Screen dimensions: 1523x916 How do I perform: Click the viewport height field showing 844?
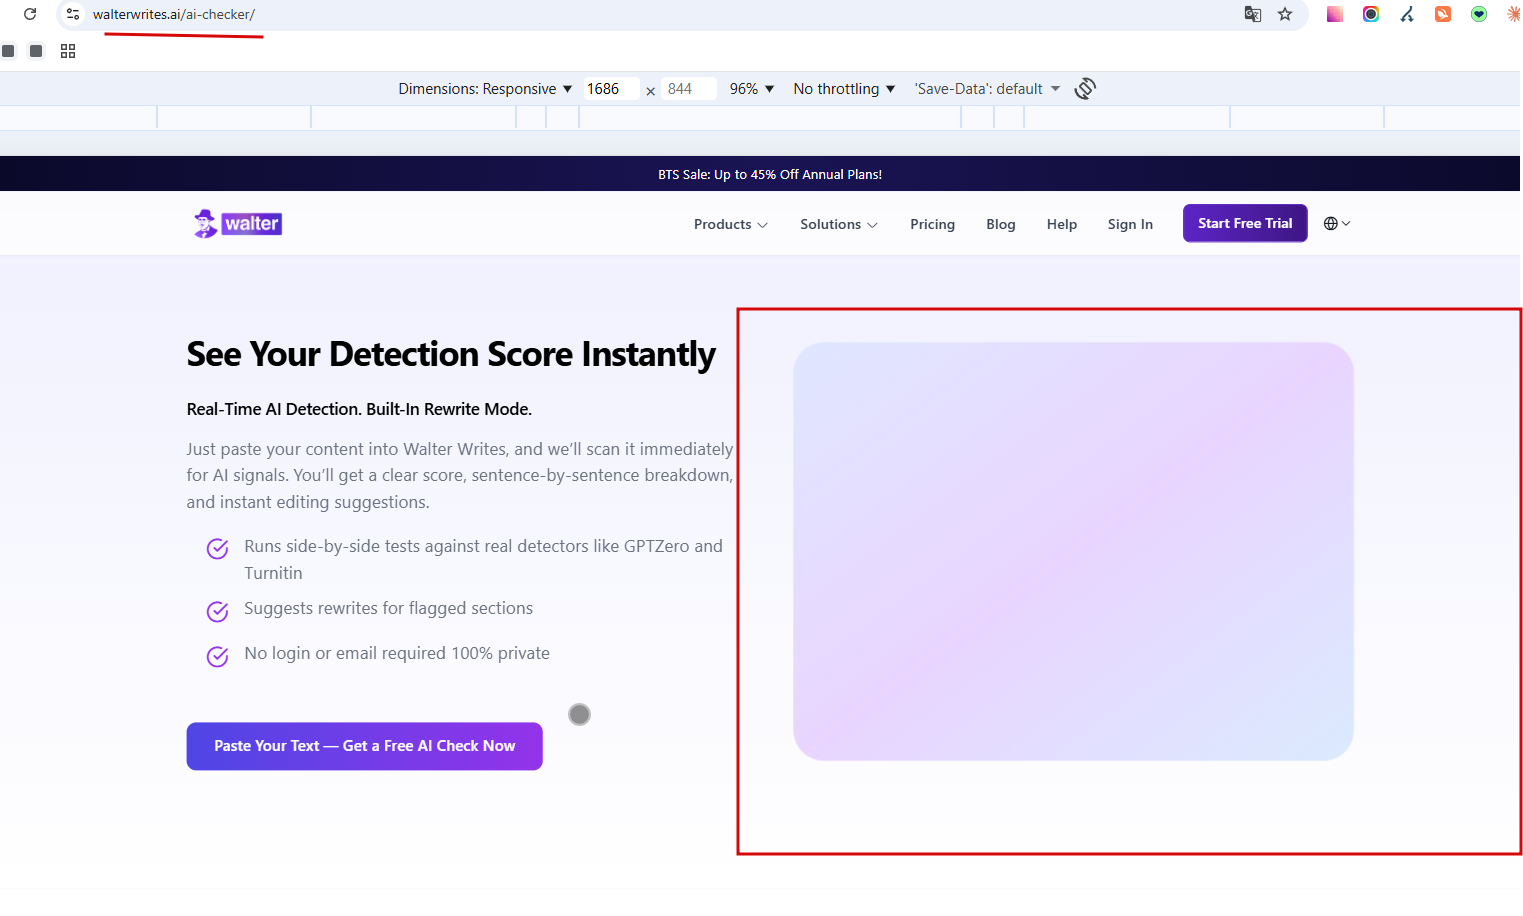point(690,89)
